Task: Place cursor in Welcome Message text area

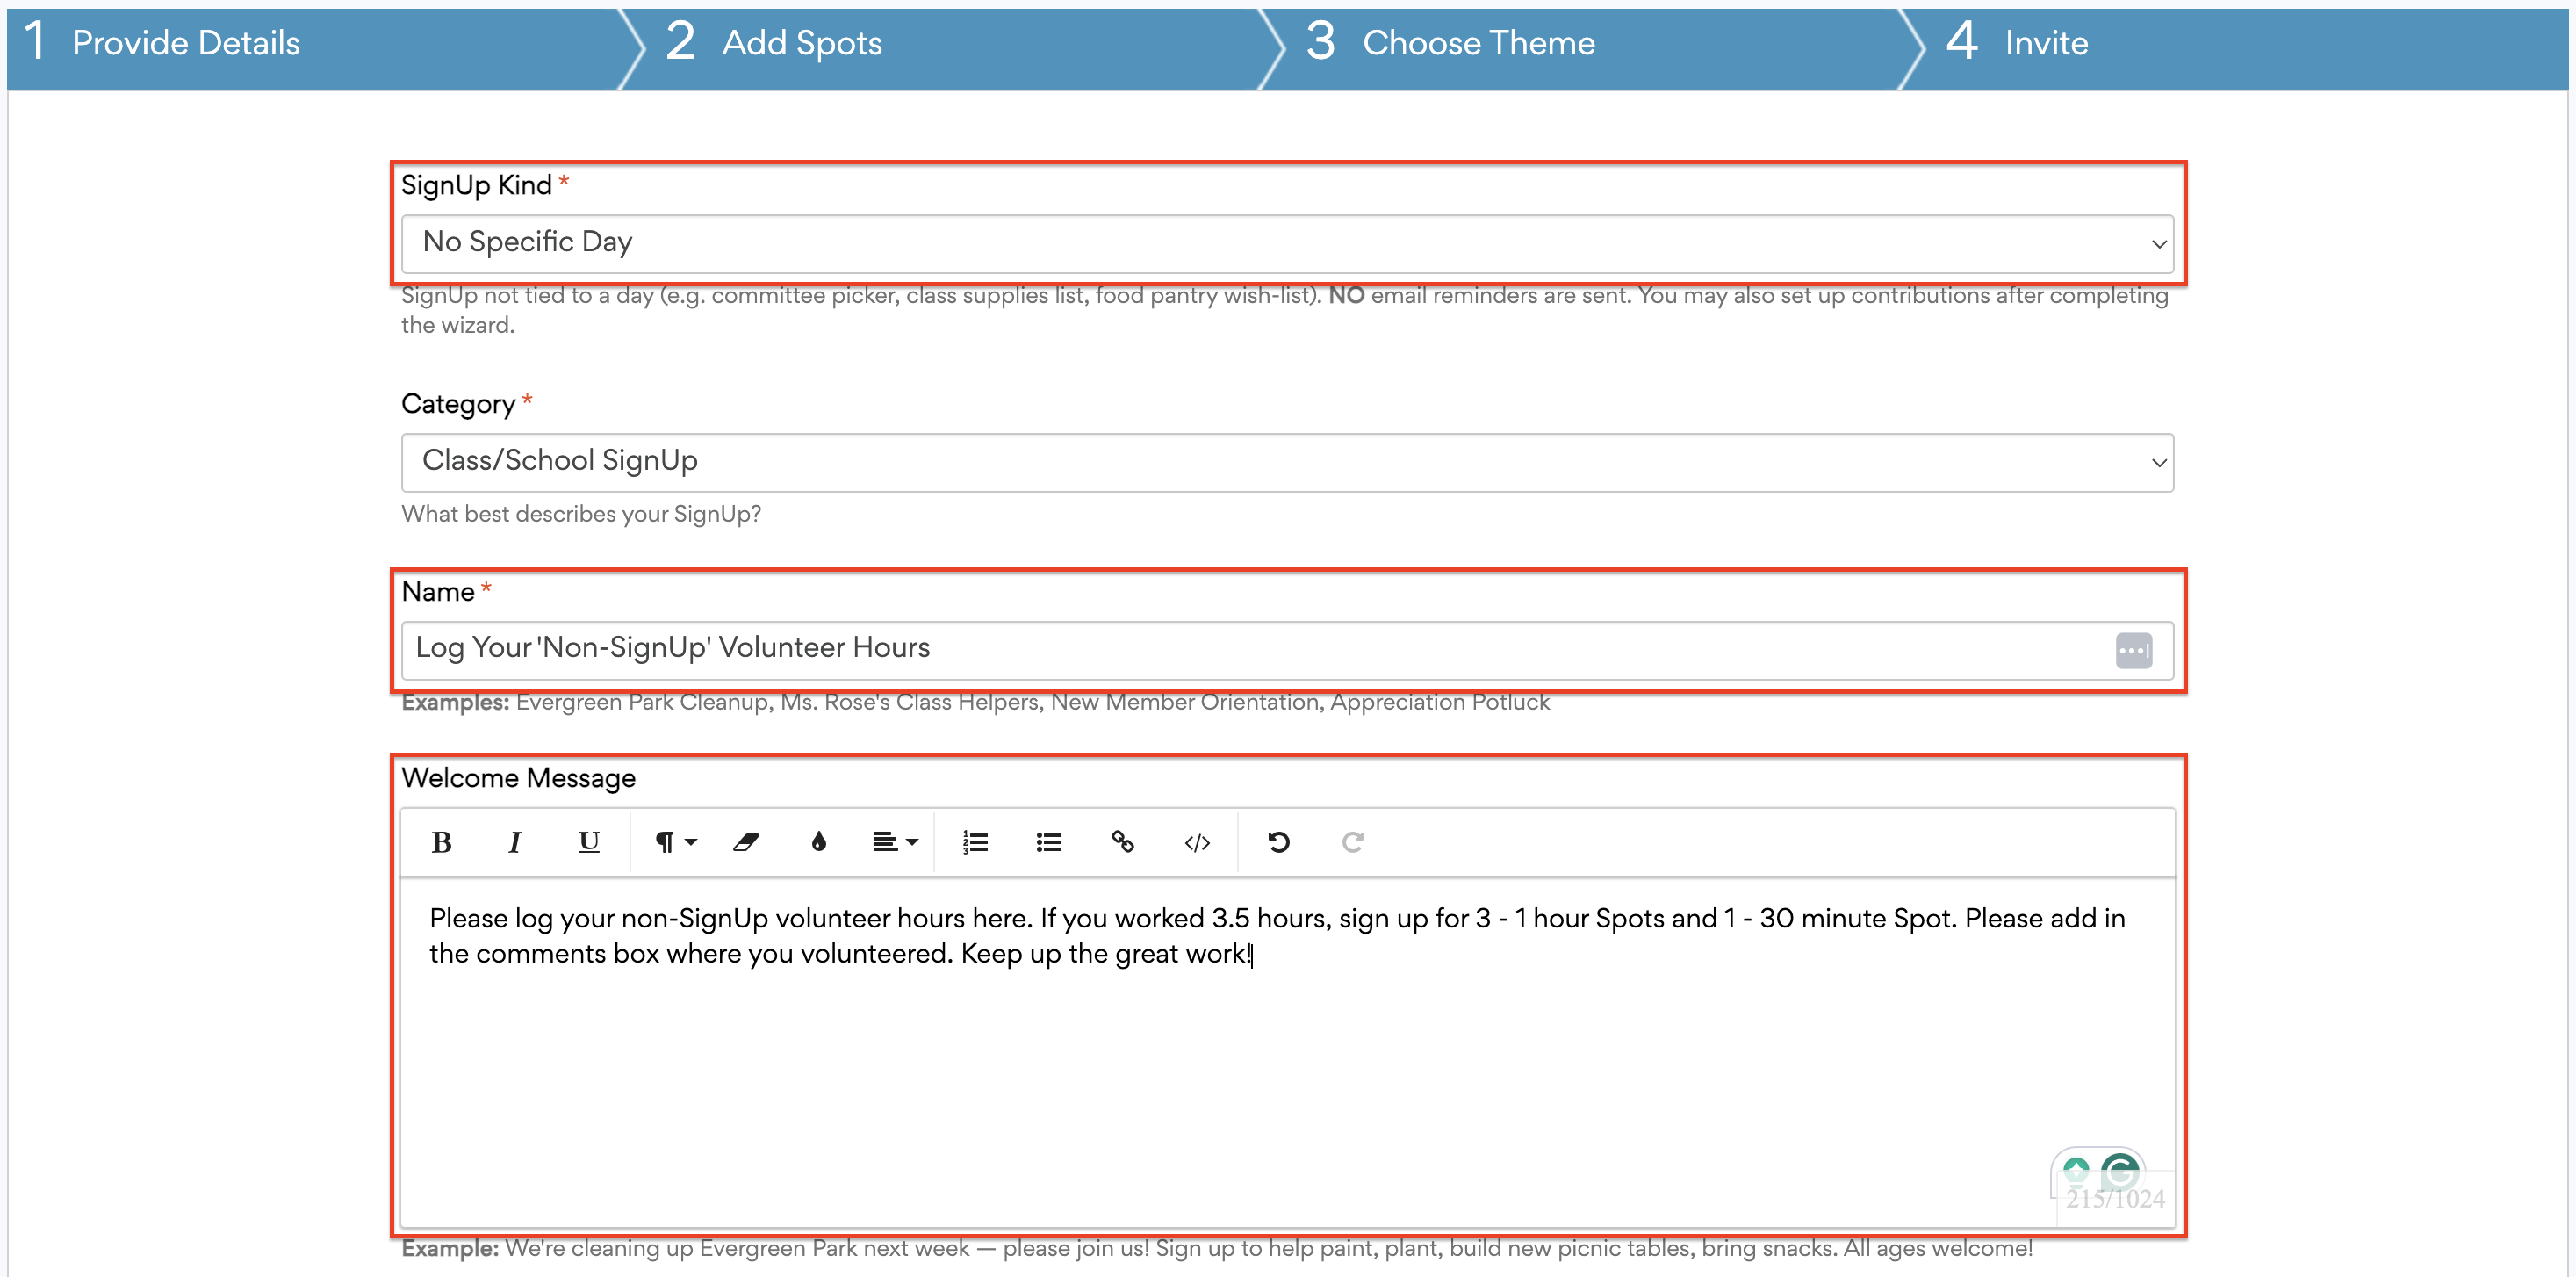Action: click(1287, 1050)
